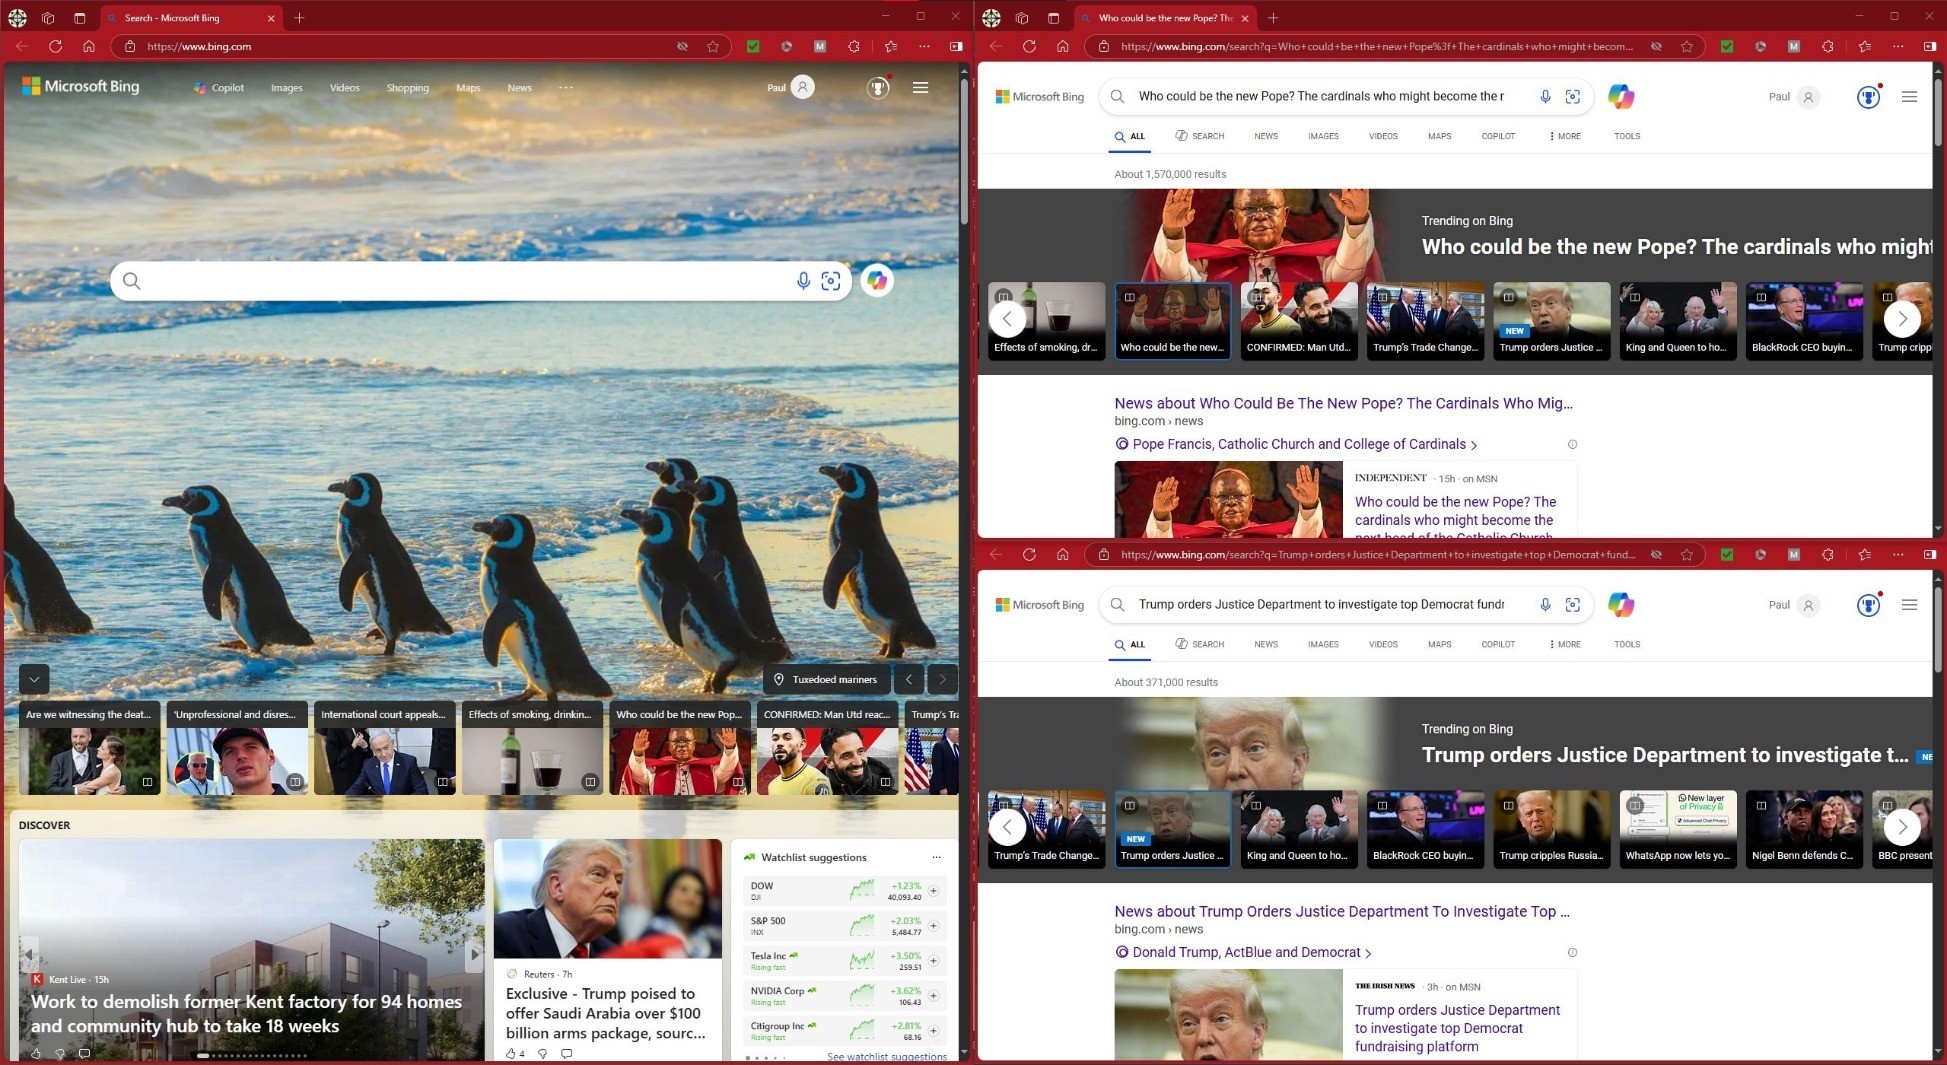Screen dimensions: 1947x1065
Task: Expand MORE in the Pope search pane
Action: (x=1565, y=136)
